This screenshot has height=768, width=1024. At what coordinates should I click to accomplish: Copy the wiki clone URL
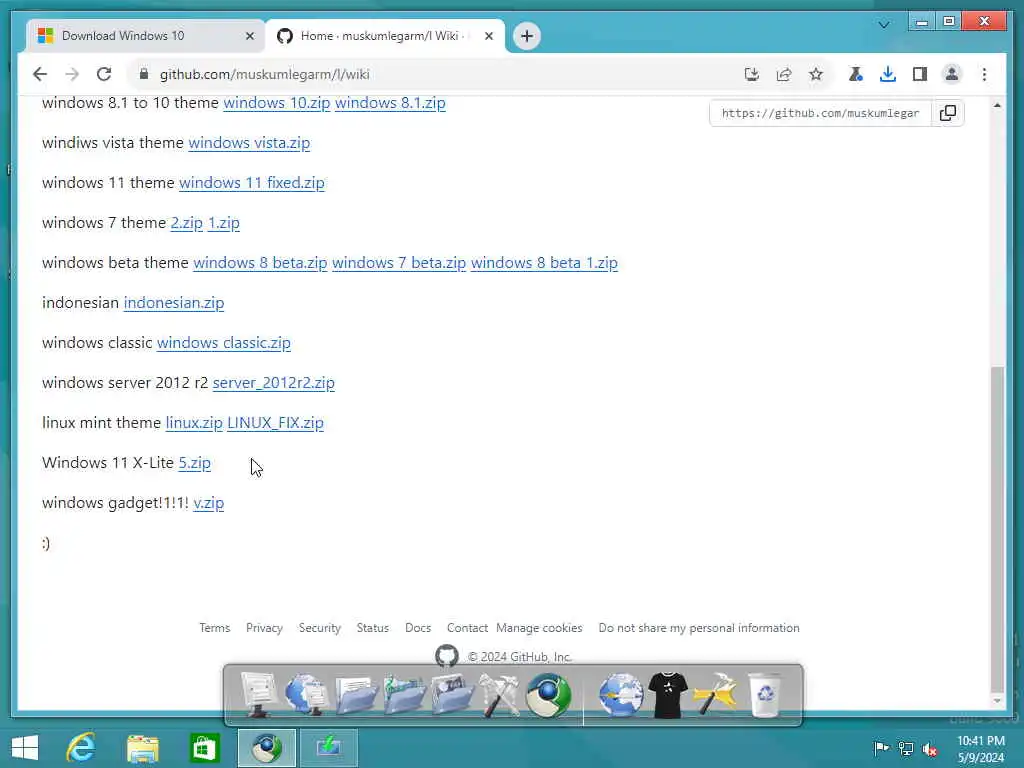pyautogui.click(x=948, y=113)
